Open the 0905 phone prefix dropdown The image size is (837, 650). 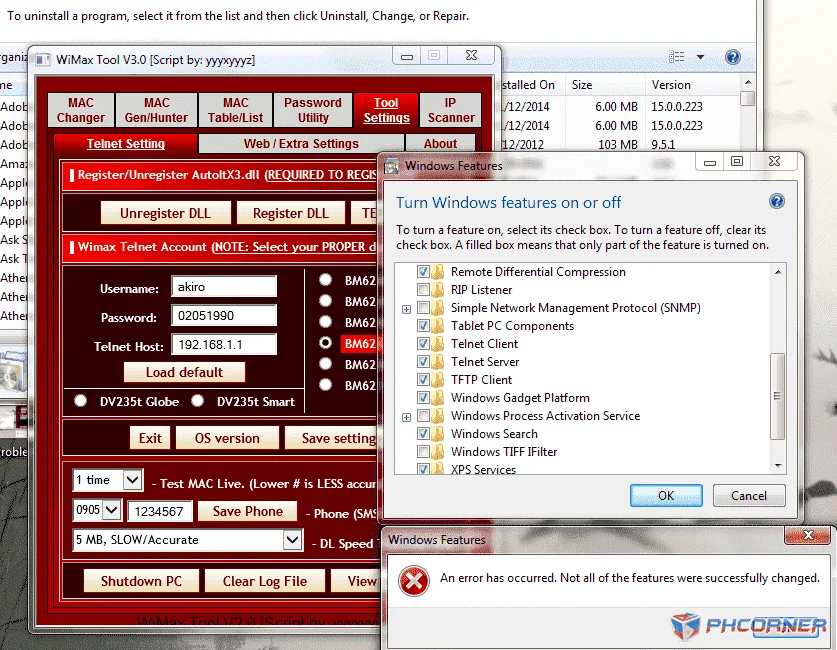[112, 510]
